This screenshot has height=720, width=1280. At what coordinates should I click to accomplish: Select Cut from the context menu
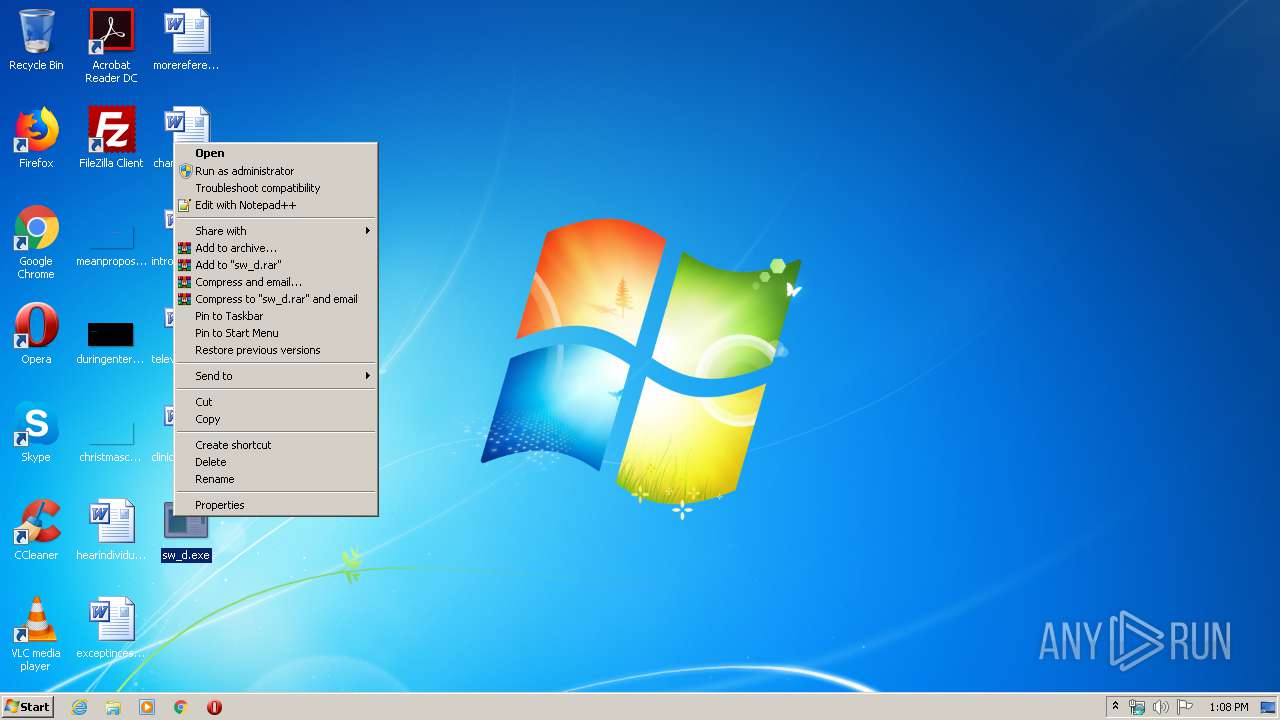tap(276, 402)
